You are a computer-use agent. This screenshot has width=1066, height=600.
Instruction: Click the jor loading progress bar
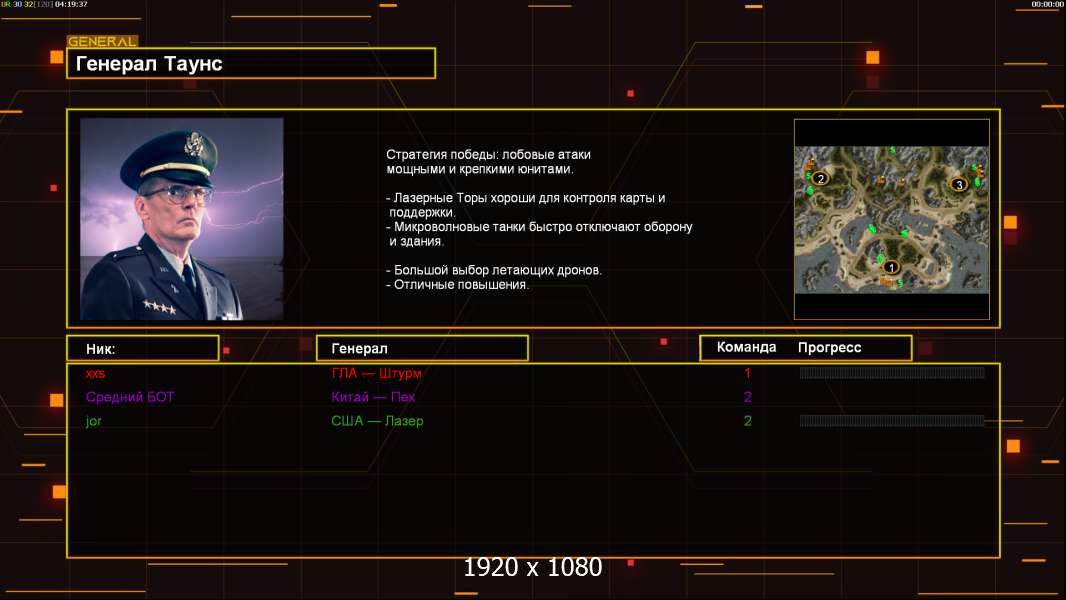(891, 421)
